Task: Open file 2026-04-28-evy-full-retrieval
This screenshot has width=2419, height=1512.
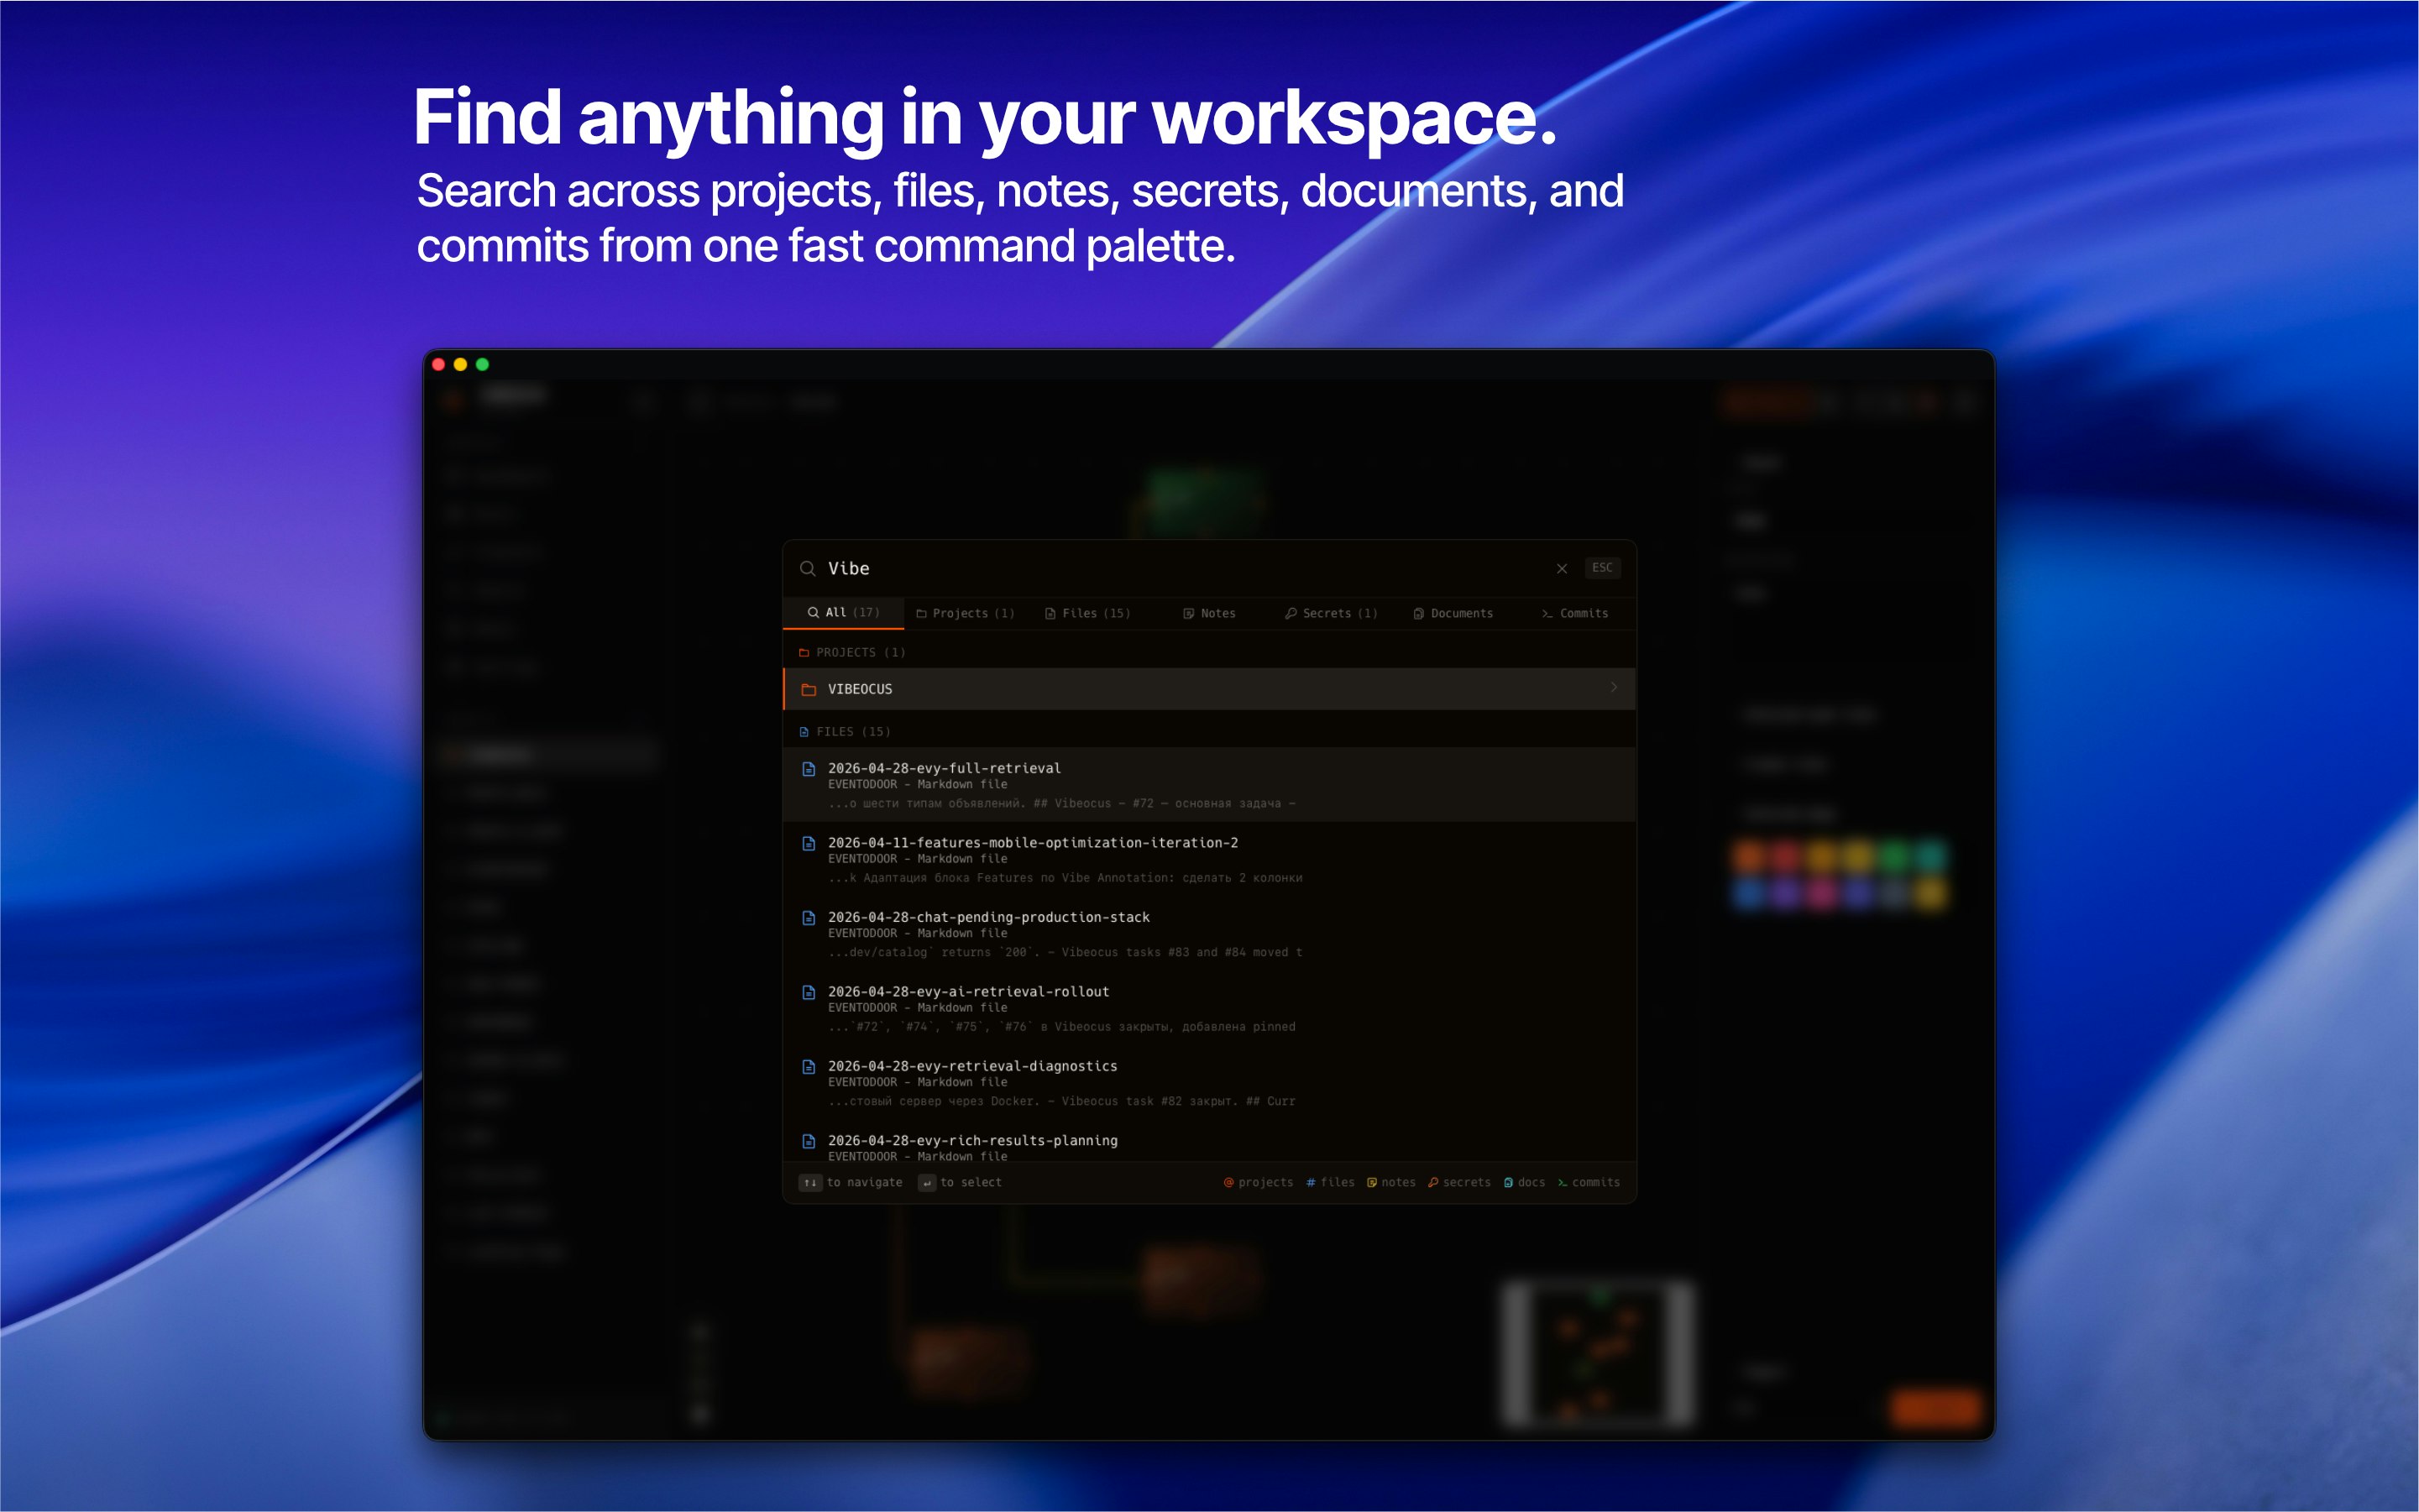Action: tap(1209, 785)
